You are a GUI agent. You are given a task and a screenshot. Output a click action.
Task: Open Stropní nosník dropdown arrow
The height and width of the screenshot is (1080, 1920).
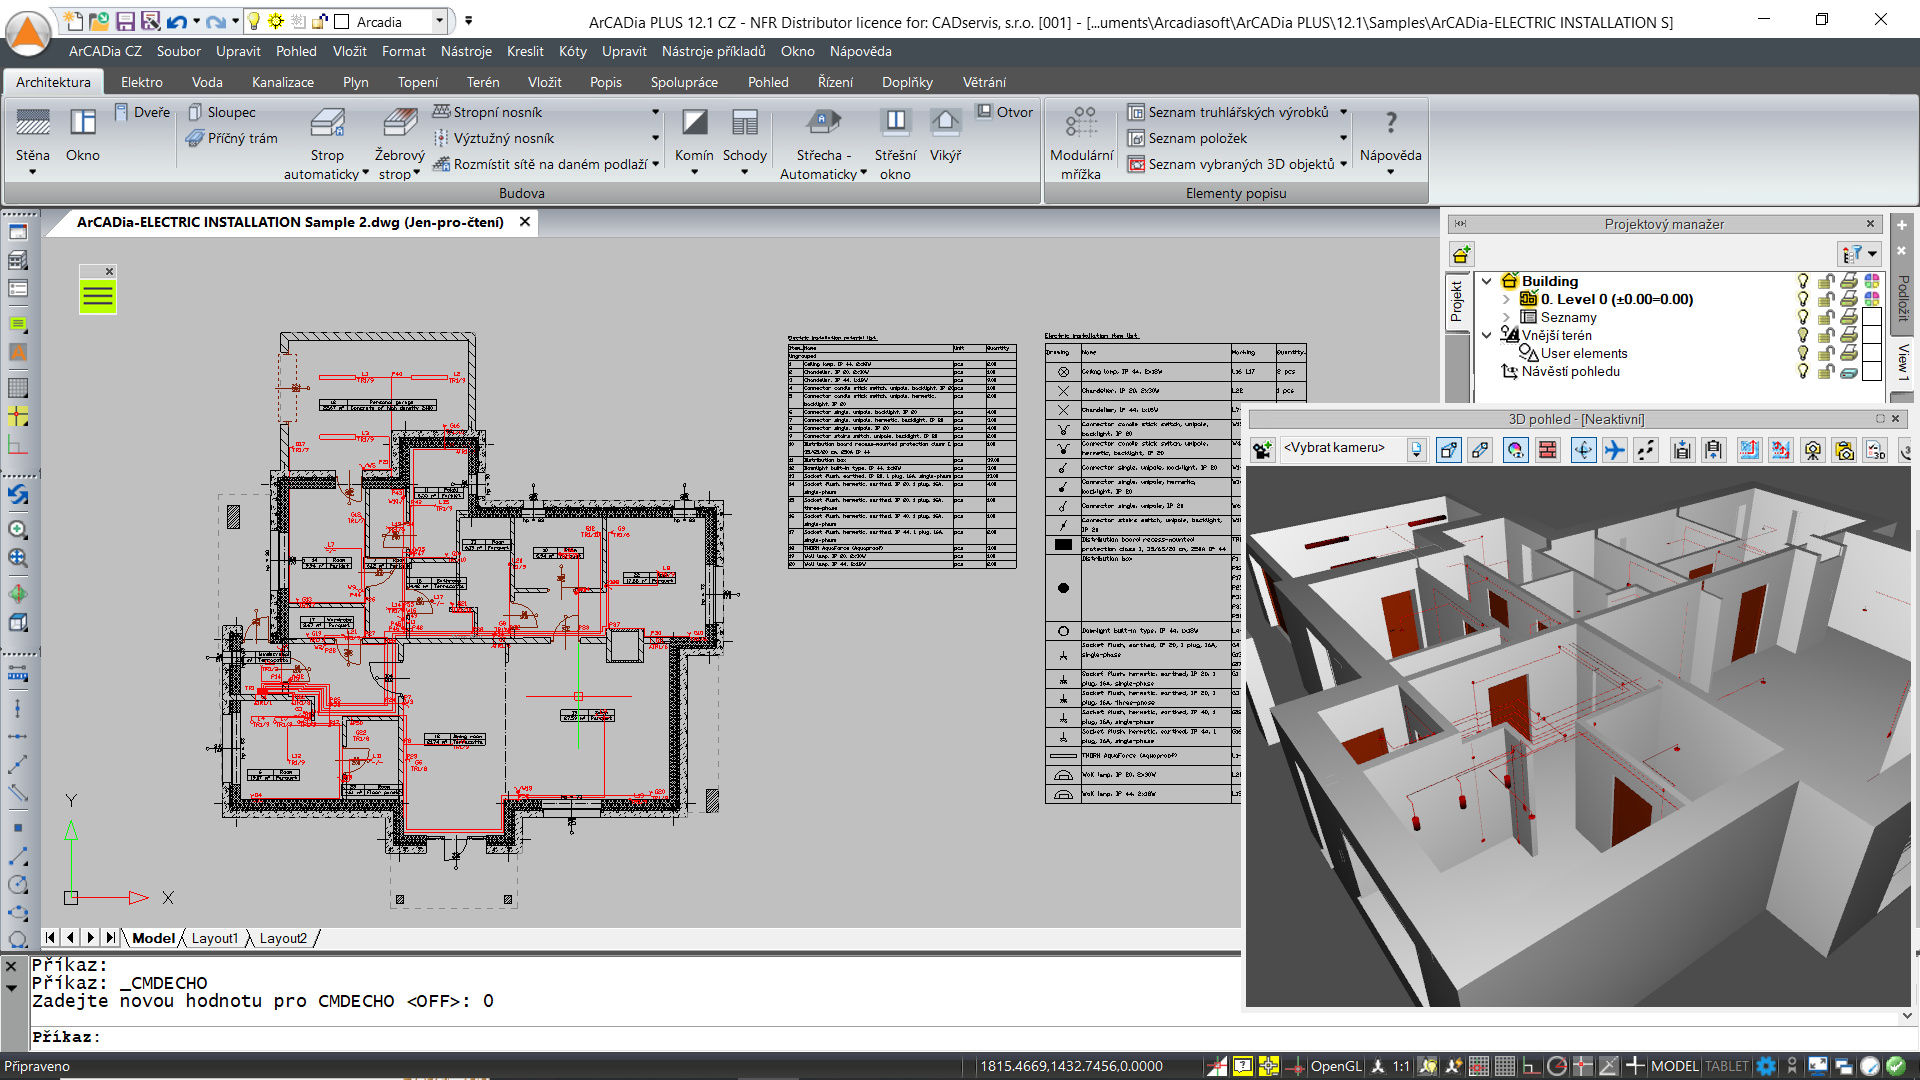(x=656, y=112)
